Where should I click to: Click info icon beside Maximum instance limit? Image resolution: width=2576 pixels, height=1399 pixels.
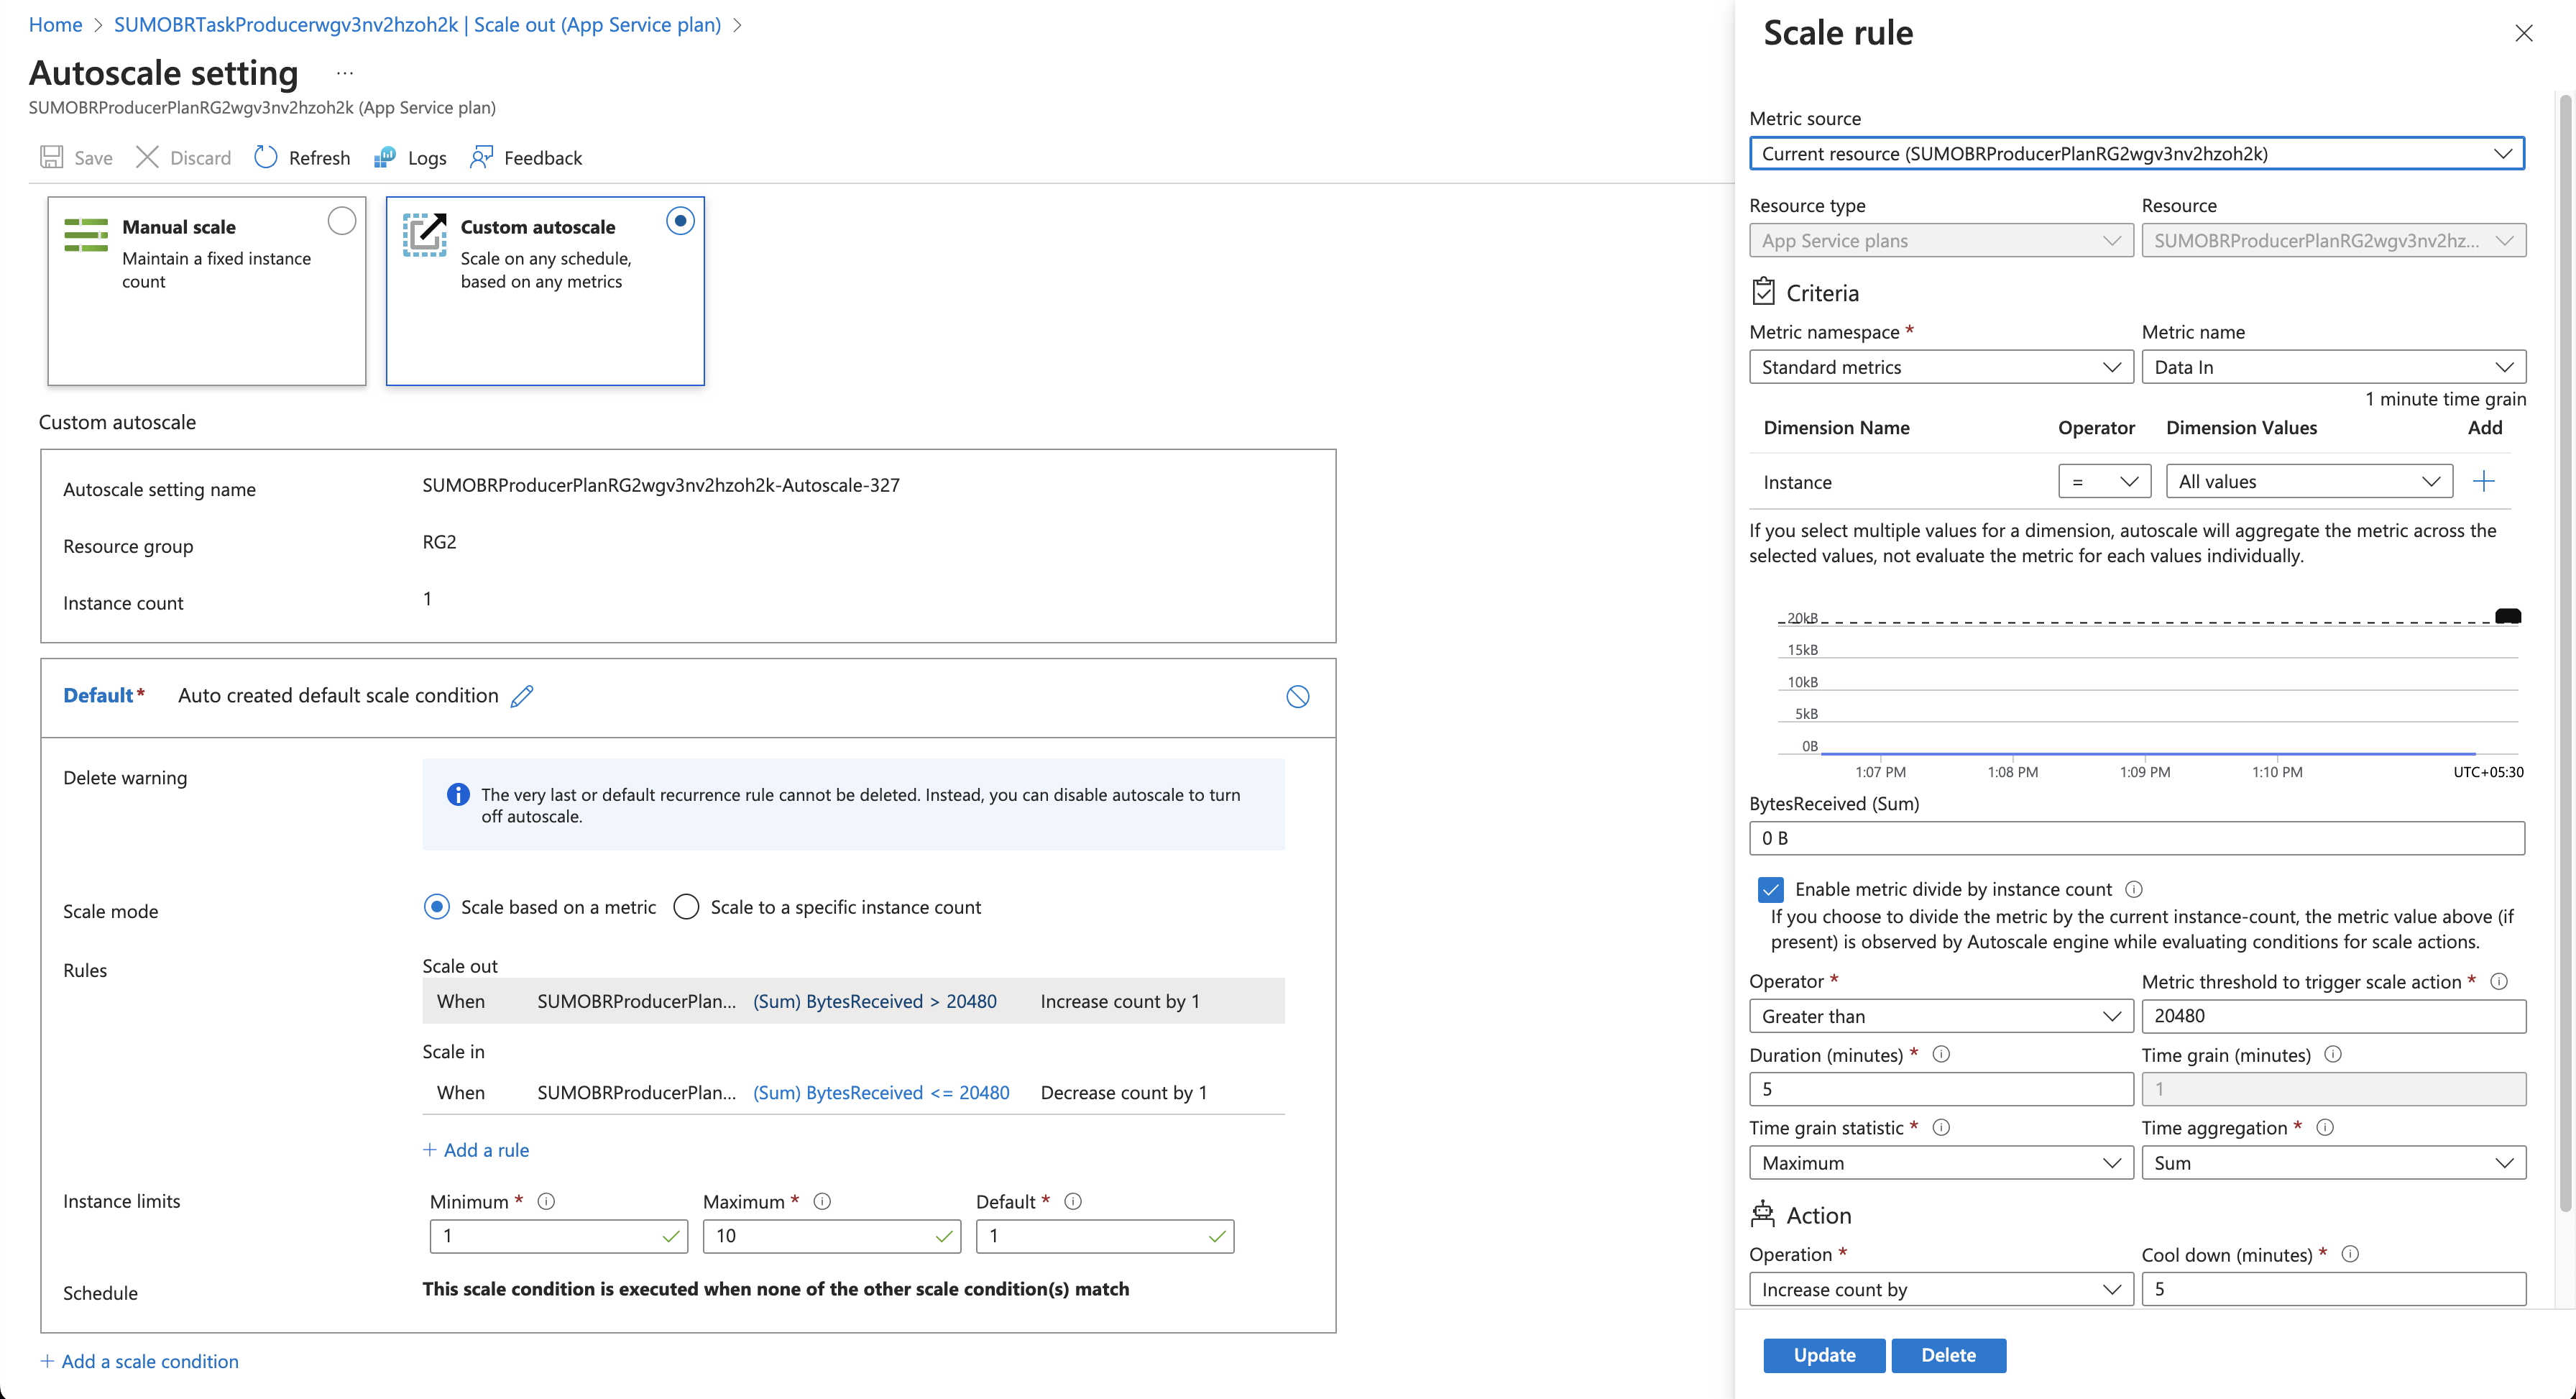tap(822, 1201)
